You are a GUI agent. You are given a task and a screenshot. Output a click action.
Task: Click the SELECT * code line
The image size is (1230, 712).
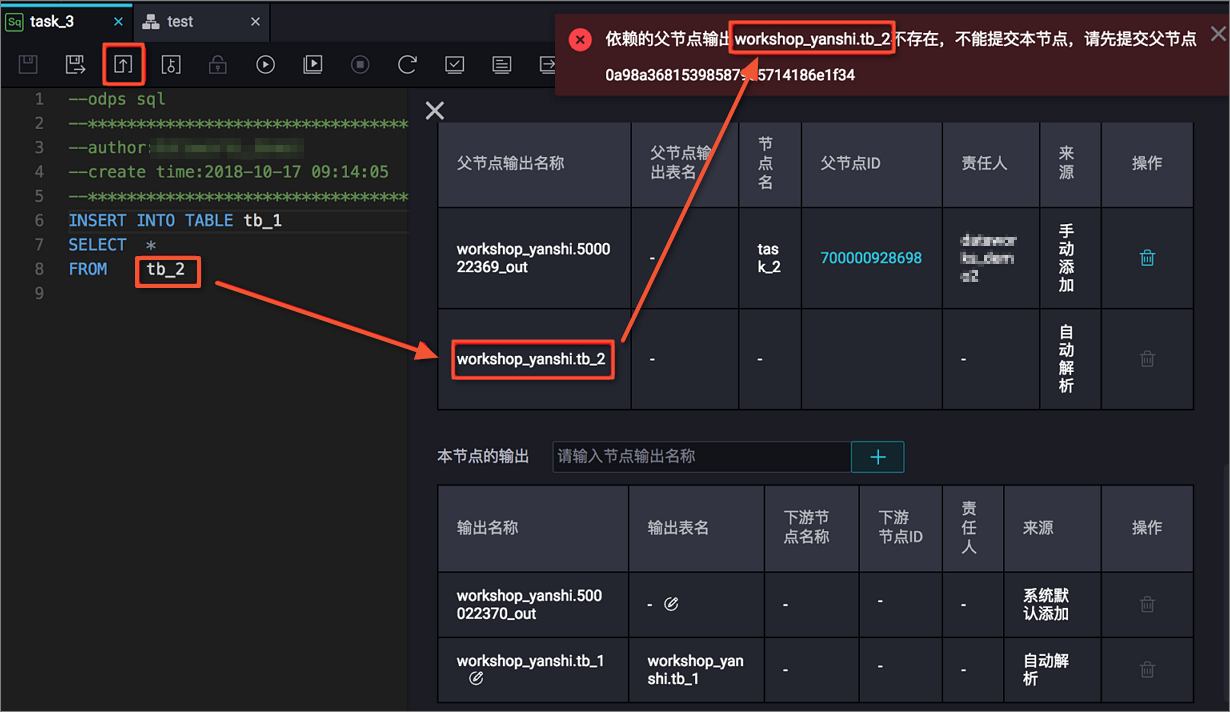pos(112,245)
